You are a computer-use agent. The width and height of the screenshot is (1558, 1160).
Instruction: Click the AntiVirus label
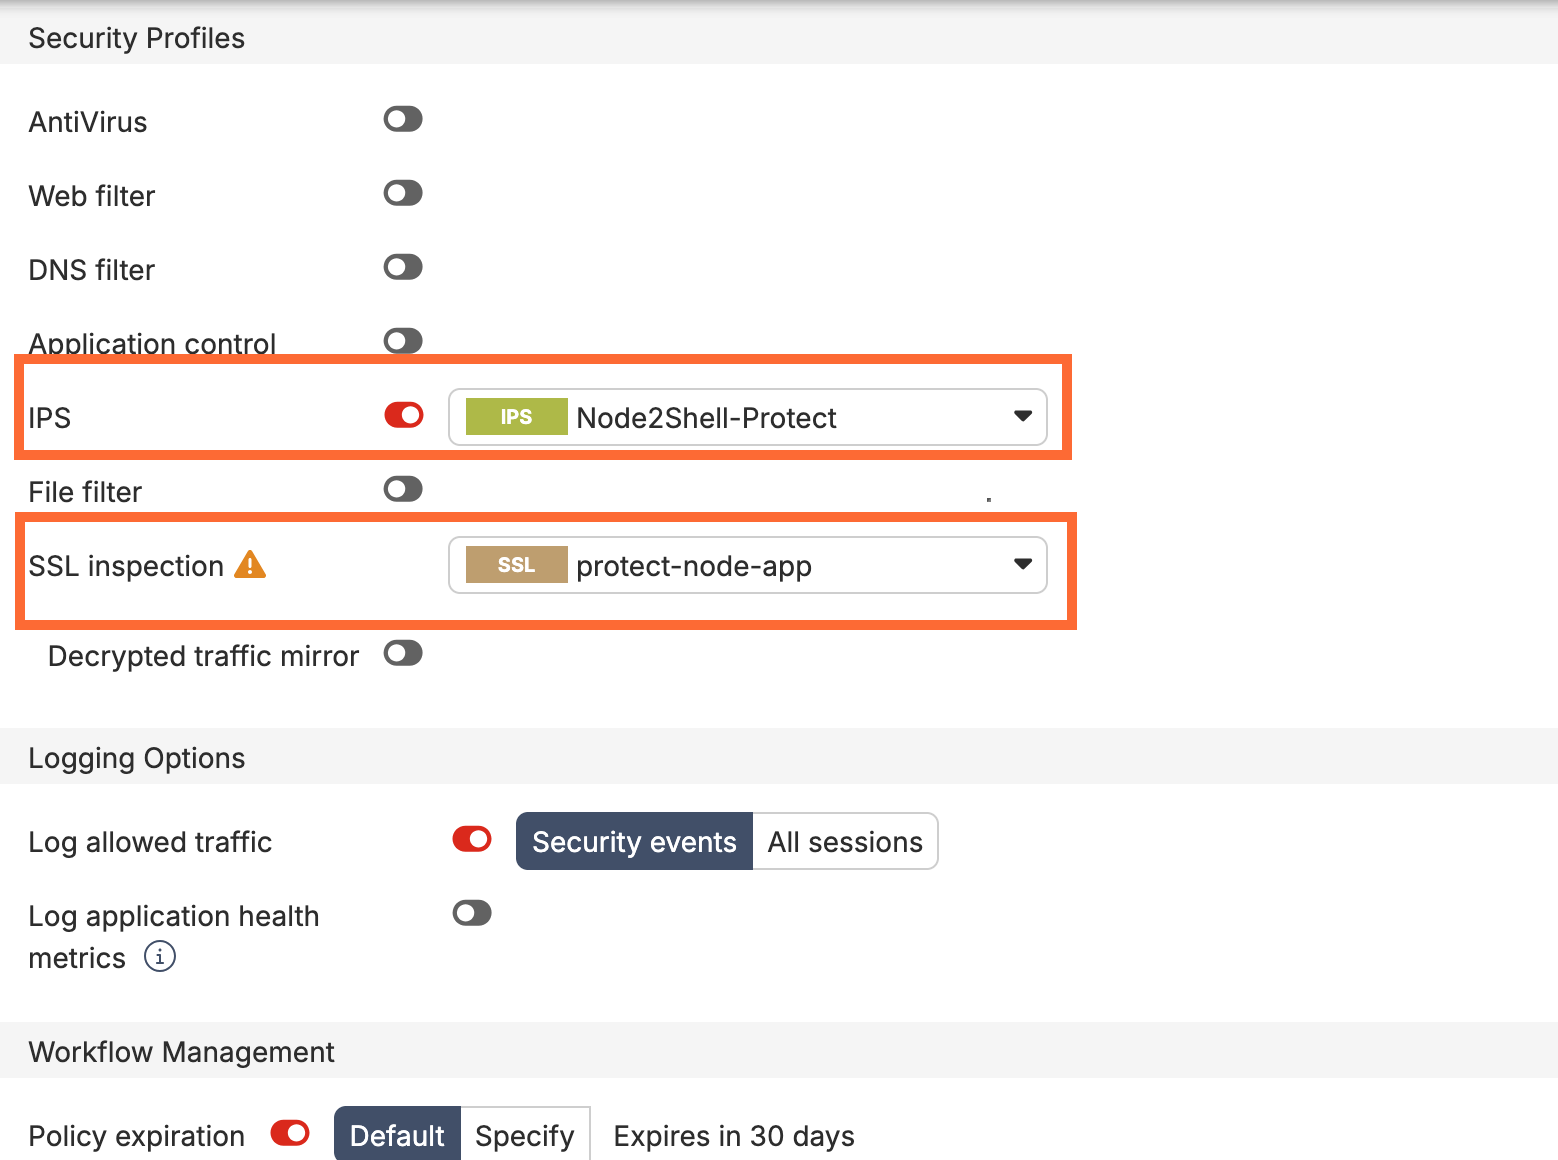pos(88,122)
